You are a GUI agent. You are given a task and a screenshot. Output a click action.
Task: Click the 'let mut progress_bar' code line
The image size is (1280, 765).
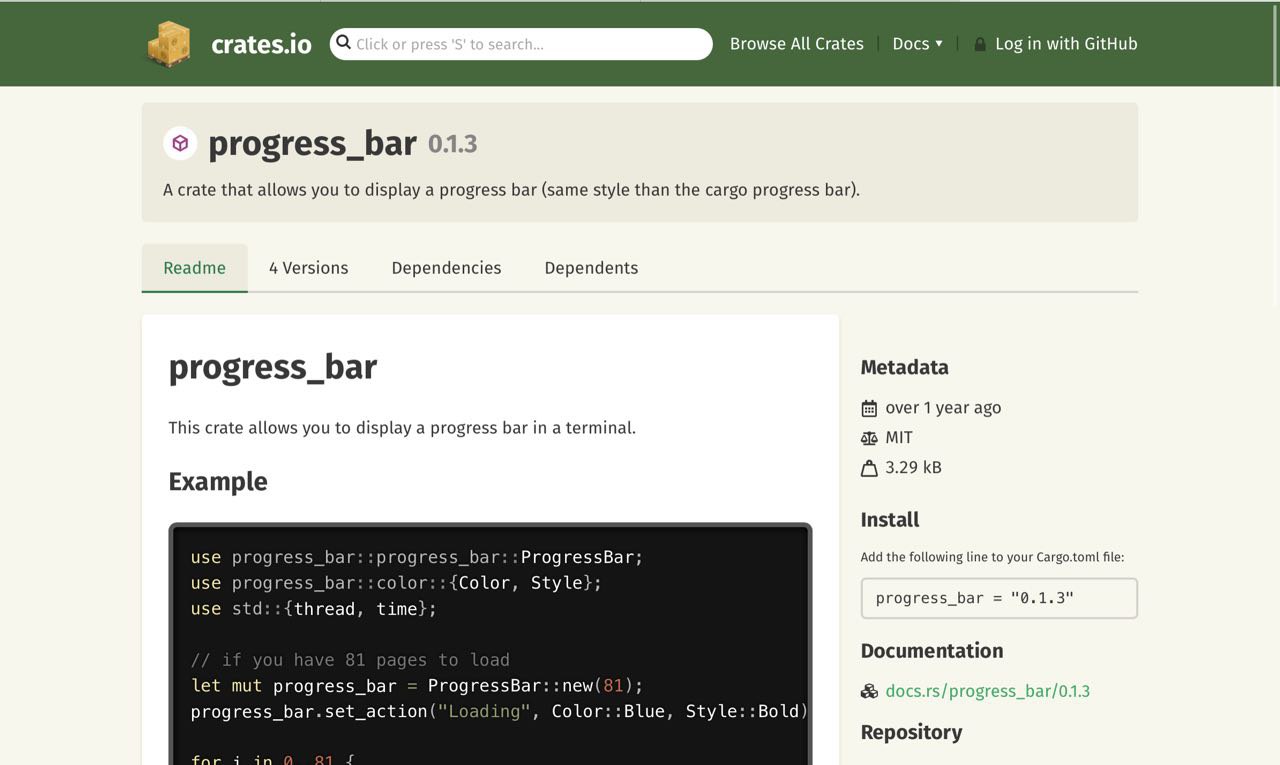(417, 686)
